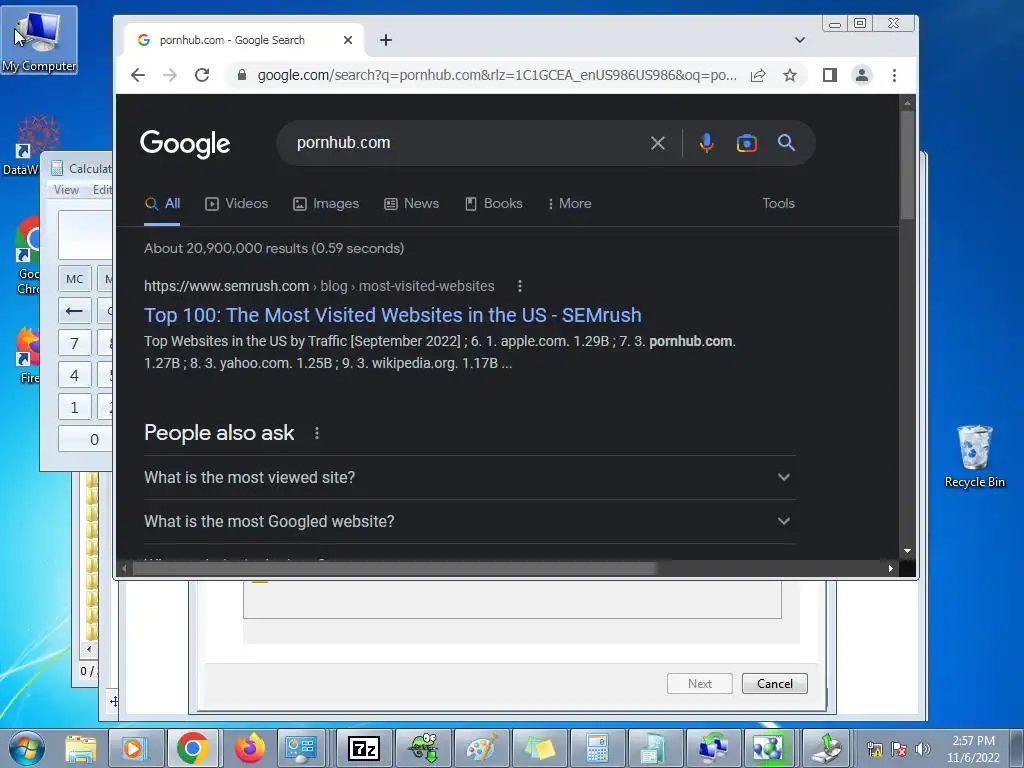Open the Calculator View menu
Image resolution: width=1024 pixels, height=768 pixels.
[x=66, y=190]
